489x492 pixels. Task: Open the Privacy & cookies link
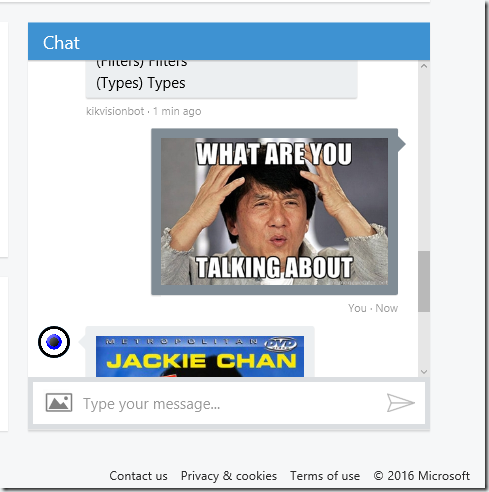click(x=229, y=476)
